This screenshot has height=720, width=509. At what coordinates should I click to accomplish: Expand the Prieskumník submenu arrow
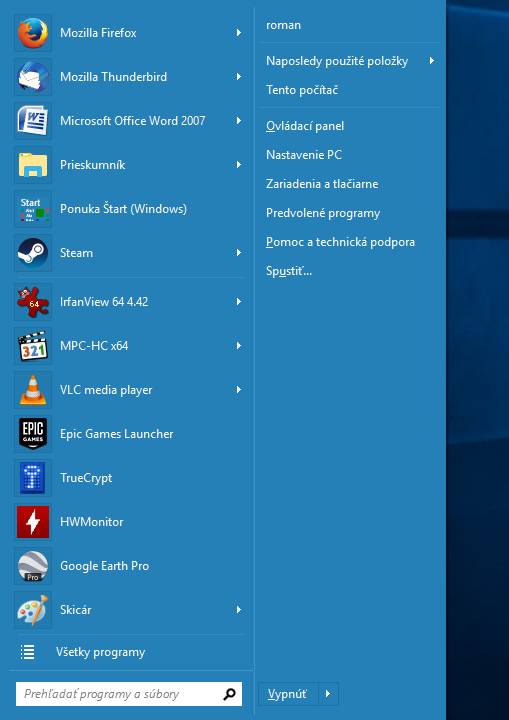[x=239, y=165]
